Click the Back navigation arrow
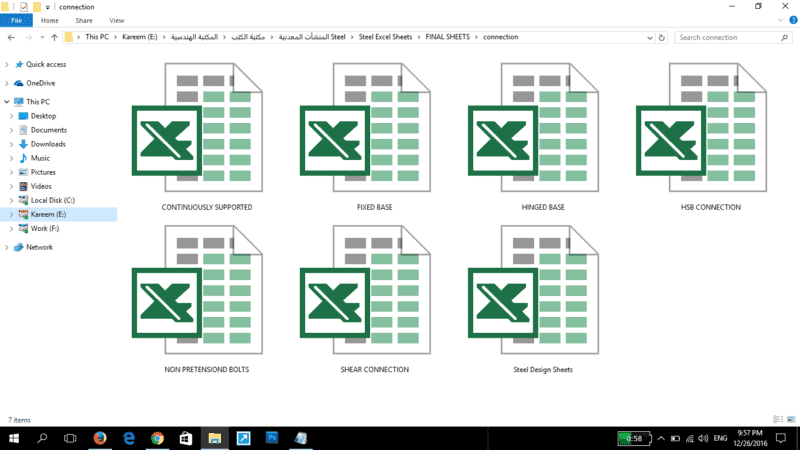Viewport: 800px width, 450px height. 11,37
